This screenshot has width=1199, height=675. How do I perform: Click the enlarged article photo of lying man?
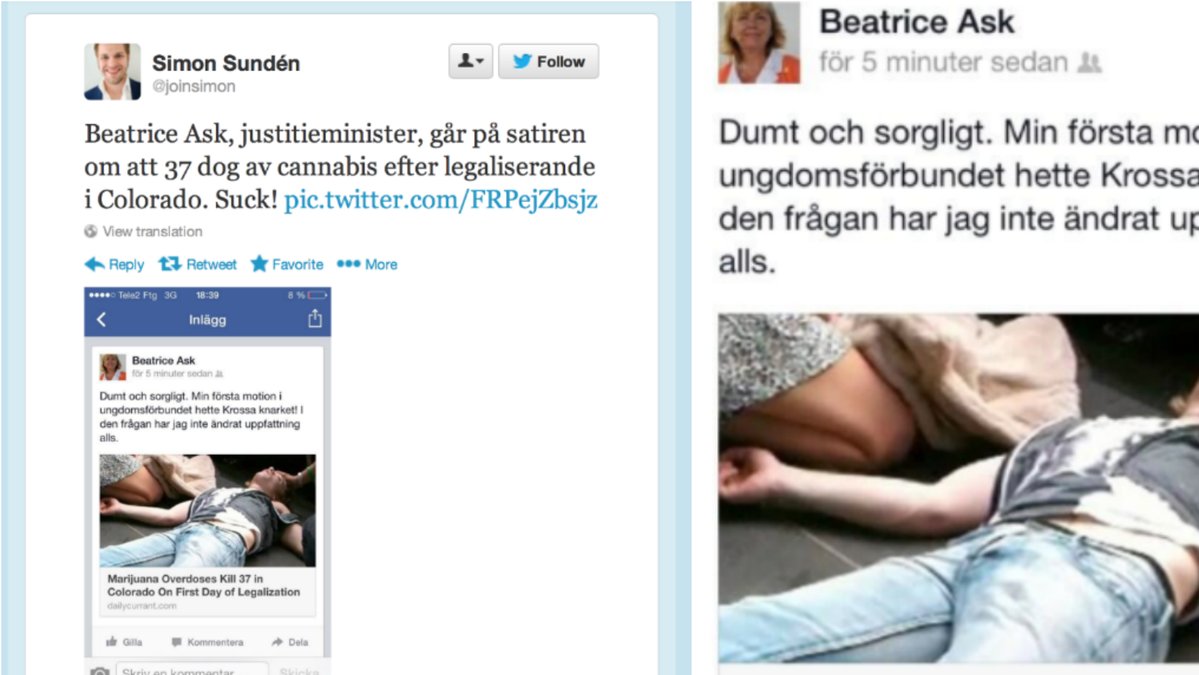point(958,488)
